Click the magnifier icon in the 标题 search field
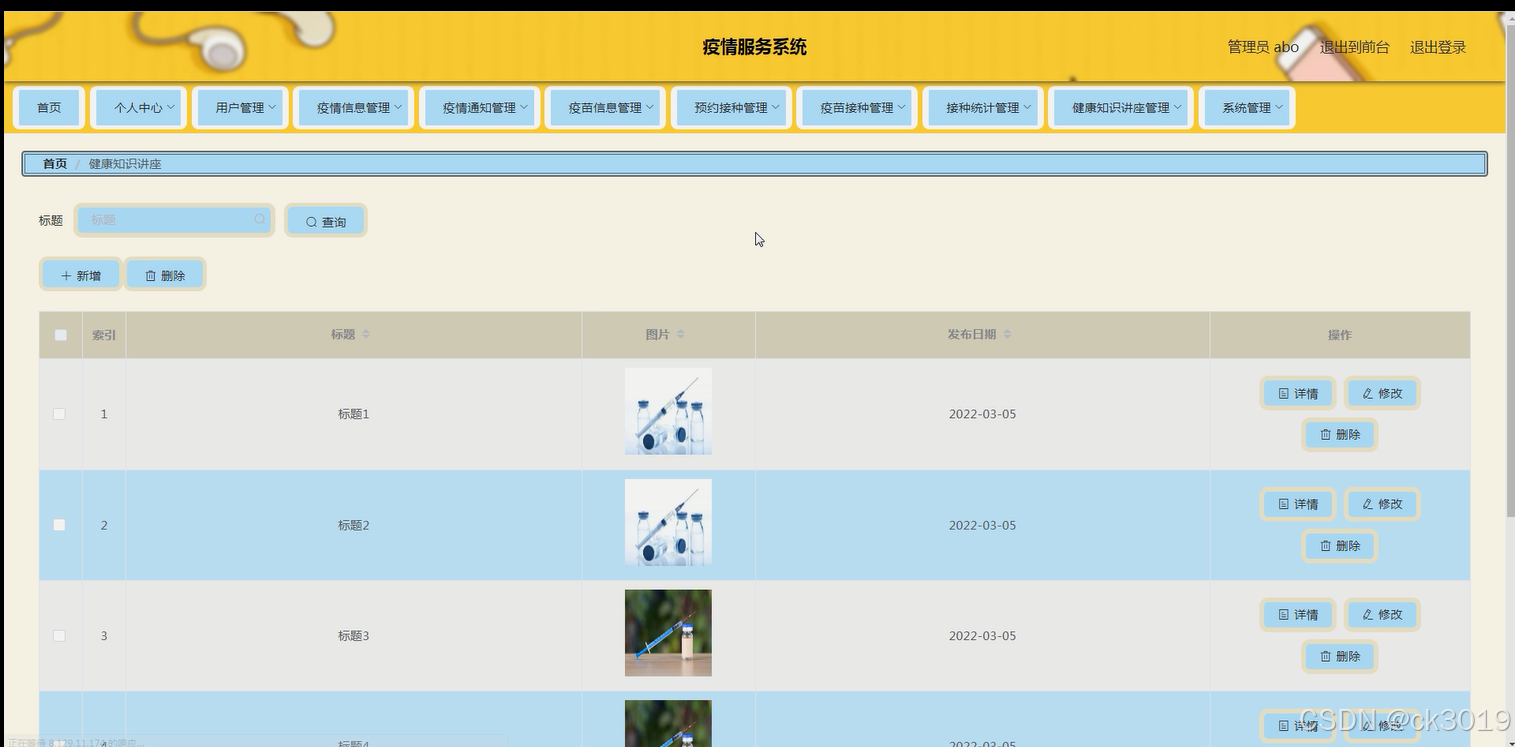 click(260, 220)
